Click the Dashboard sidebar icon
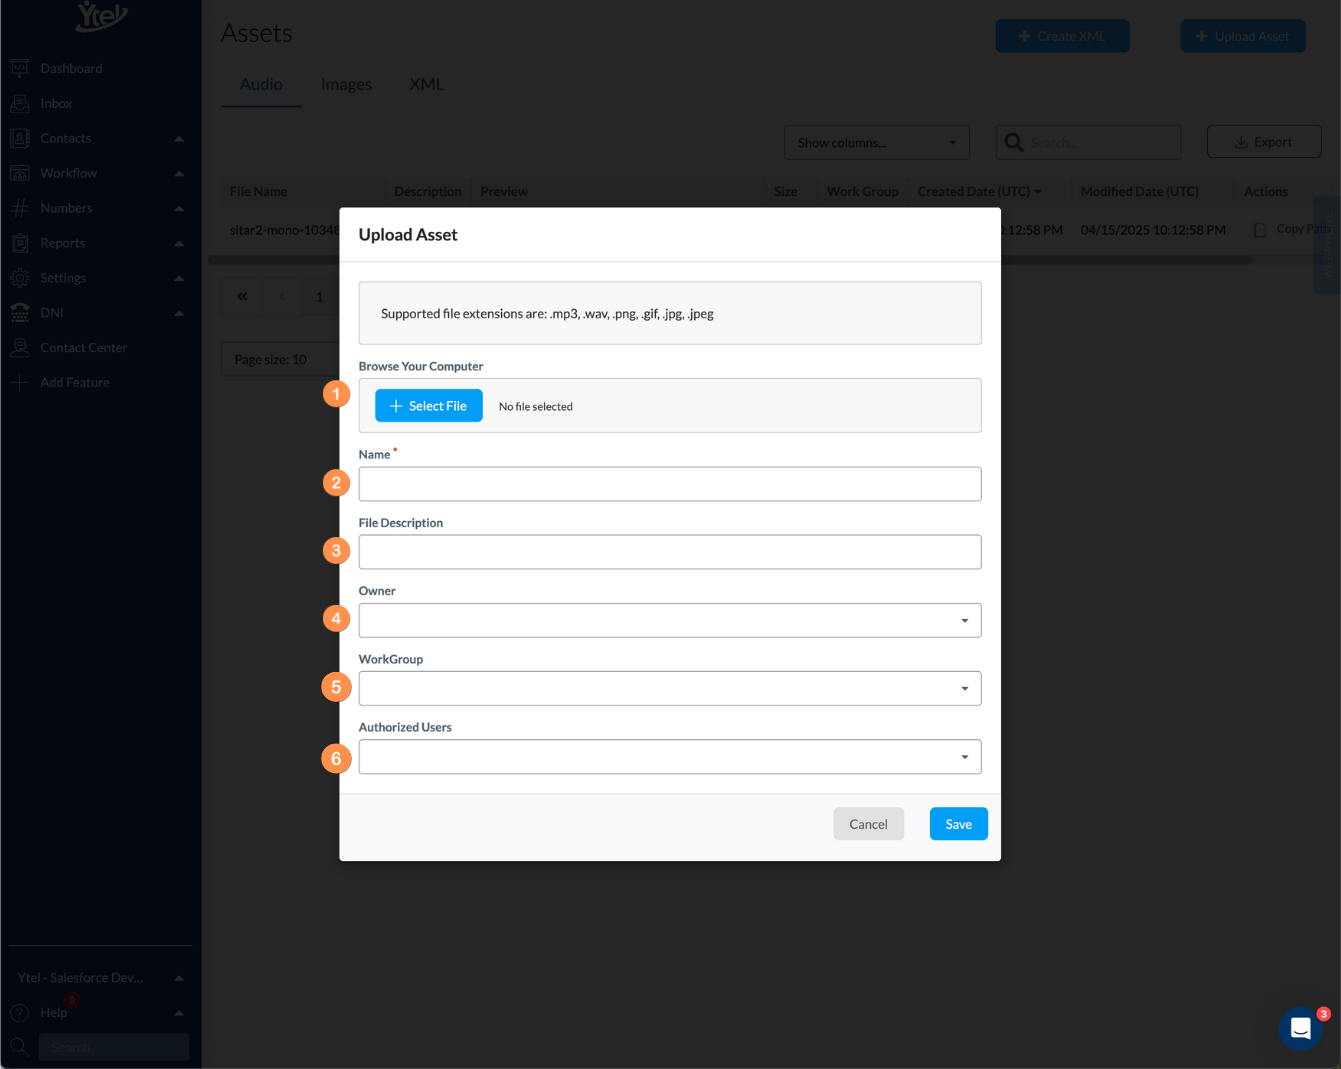This screenshot has height=1069, width=1341. click(x=19, y=68)
